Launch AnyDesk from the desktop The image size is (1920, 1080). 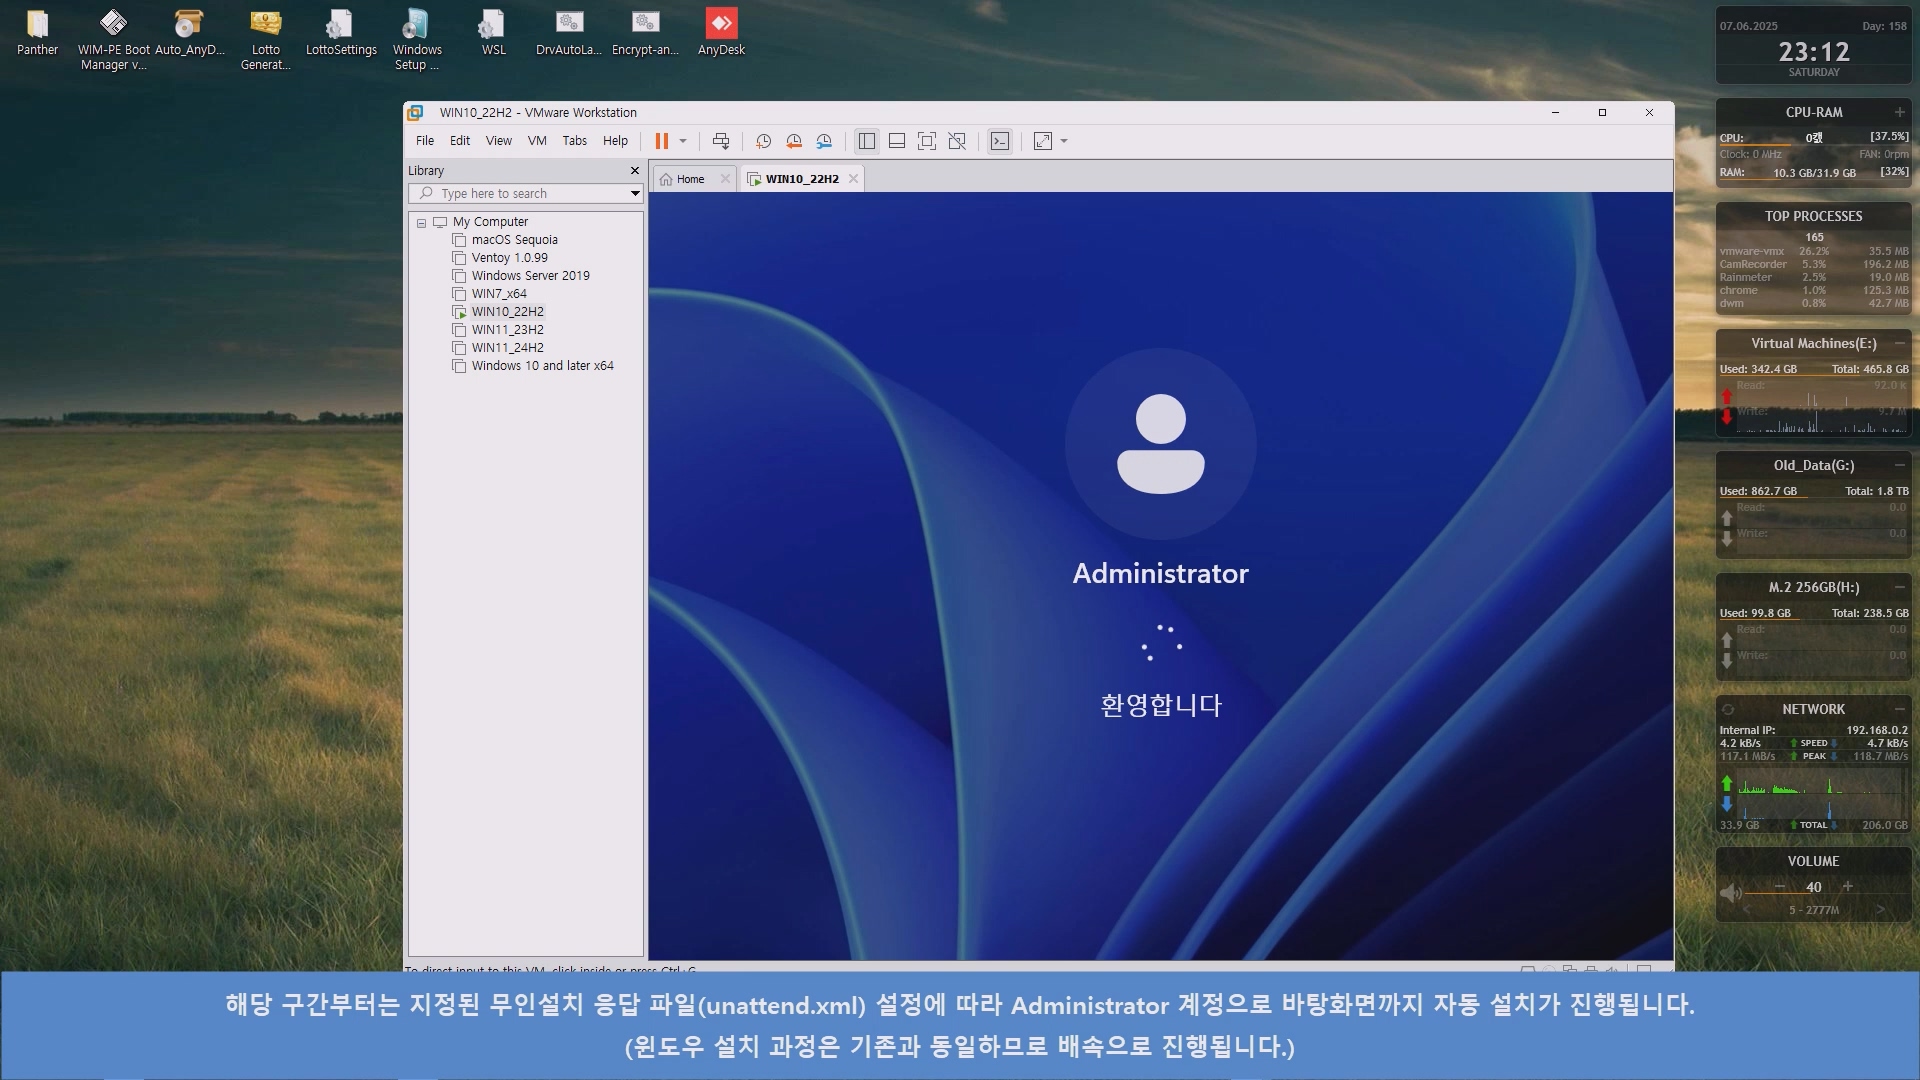tap(721, 33)
